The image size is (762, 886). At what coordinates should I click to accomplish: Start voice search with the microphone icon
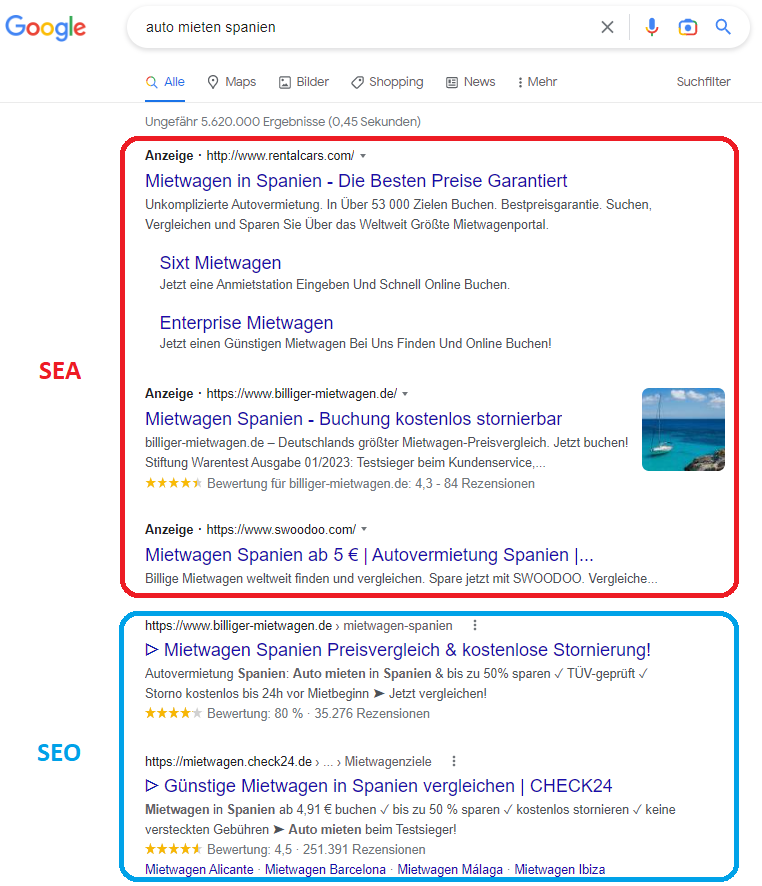(x=652, y=27)
